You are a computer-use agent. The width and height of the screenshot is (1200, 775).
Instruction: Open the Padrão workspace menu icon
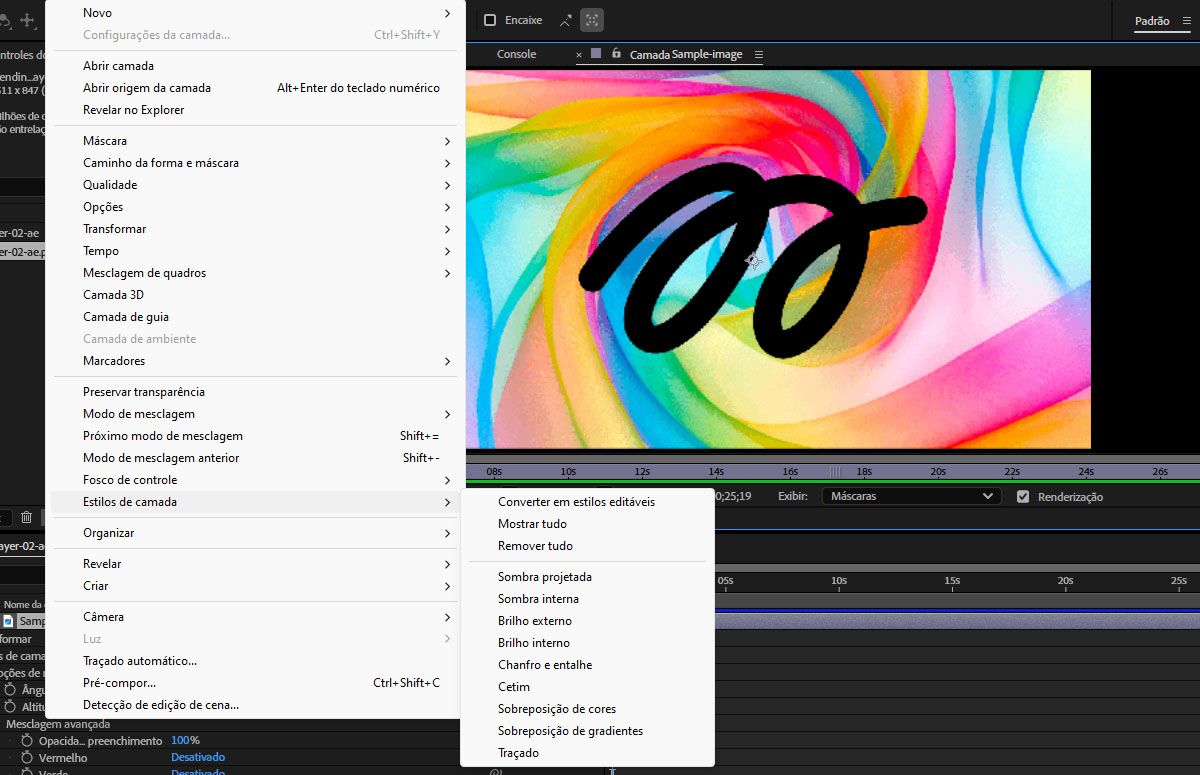pos(1186,21)
